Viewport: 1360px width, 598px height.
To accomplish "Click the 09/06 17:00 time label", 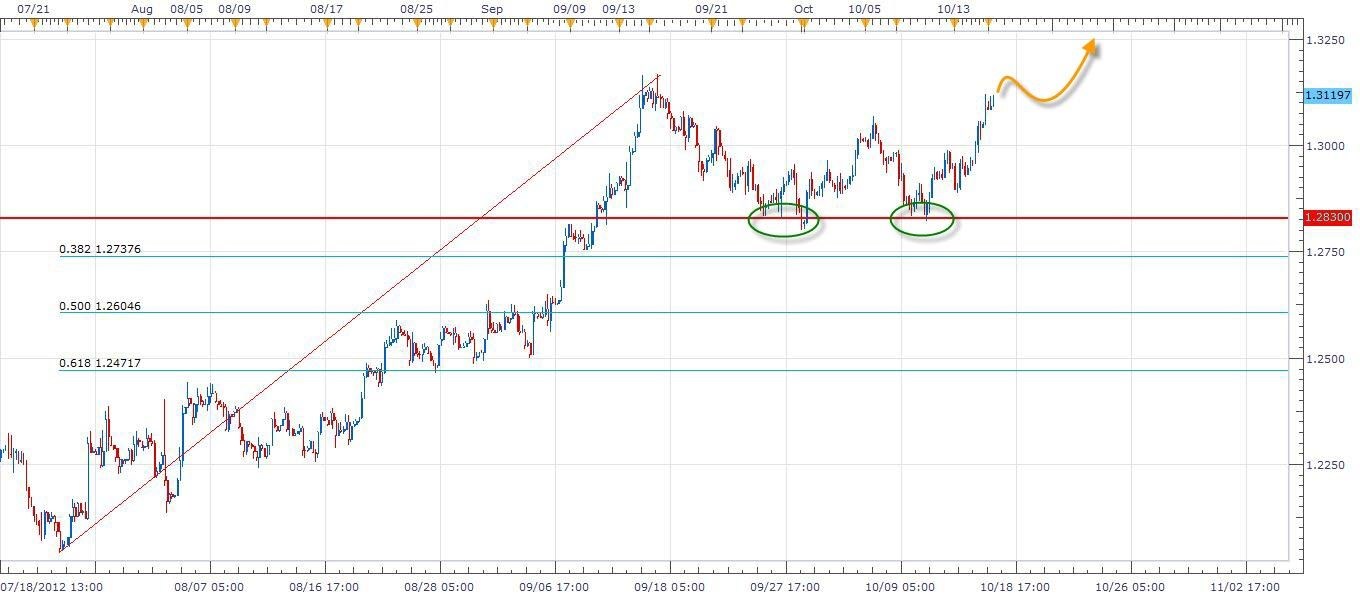I will 555,587.
